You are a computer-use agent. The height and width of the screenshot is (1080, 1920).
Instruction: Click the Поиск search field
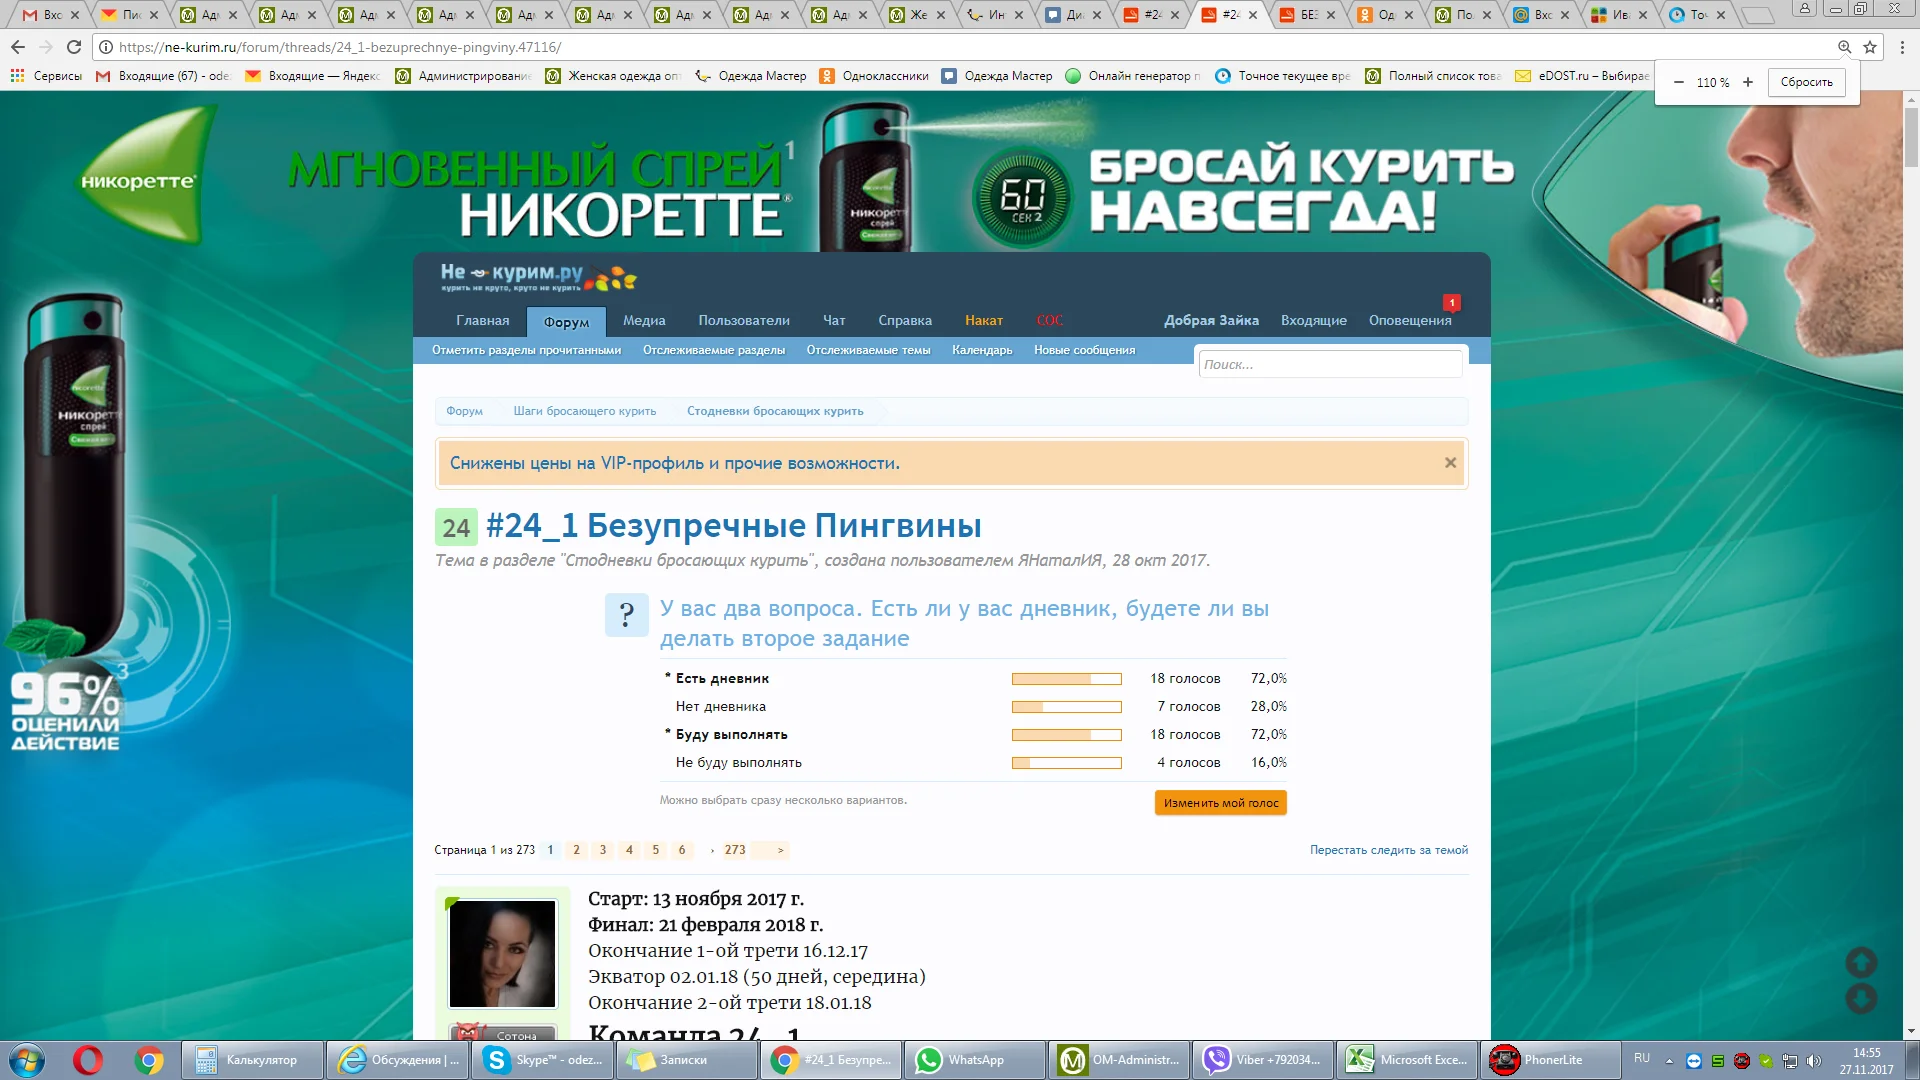pos(1330,364)
